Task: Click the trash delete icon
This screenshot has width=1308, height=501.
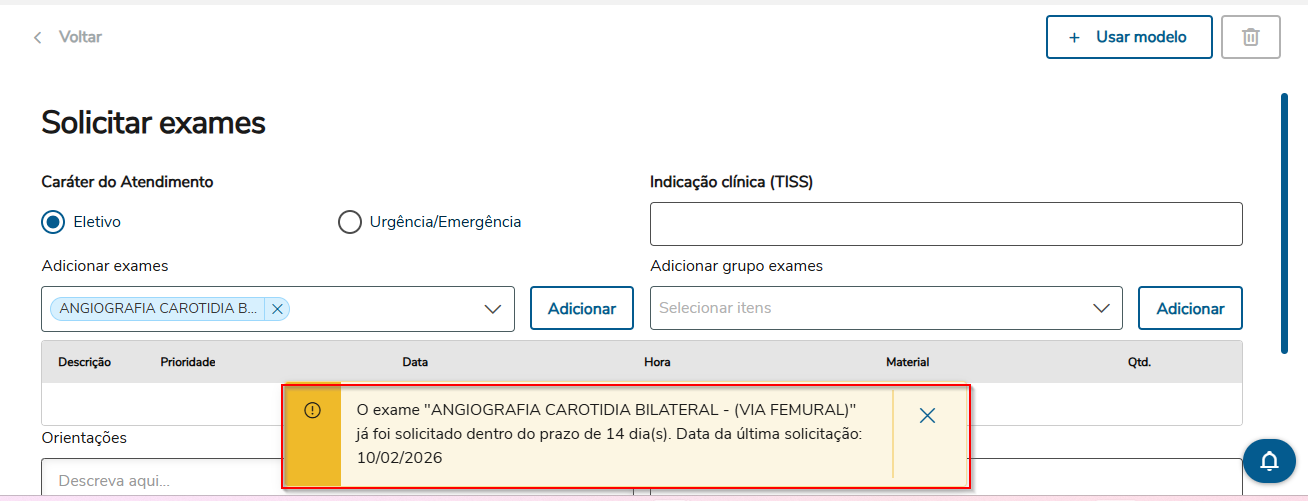Action: point(1250,37)
